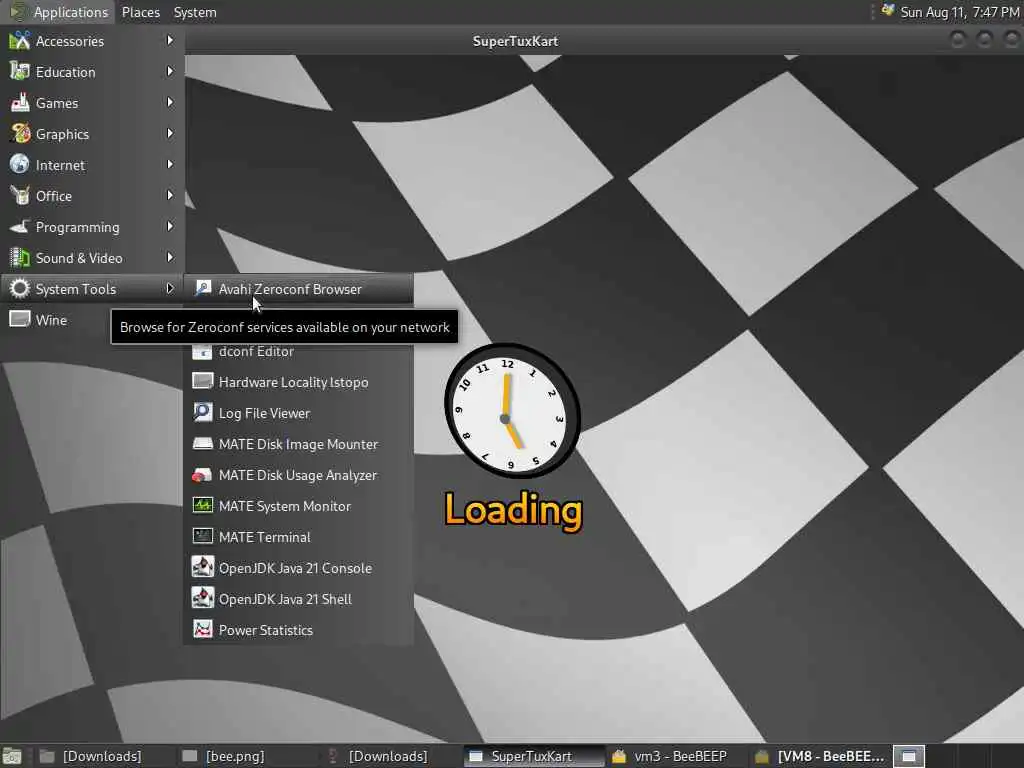
Task: Click the Internet globe icon
Action: 20,165
